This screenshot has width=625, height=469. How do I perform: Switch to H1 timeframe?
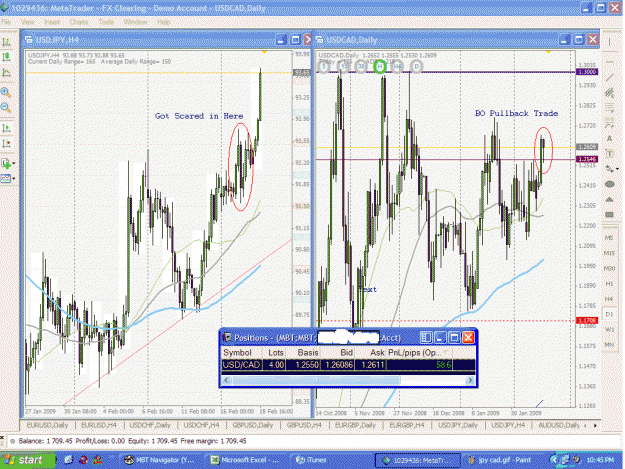point(609,284)
